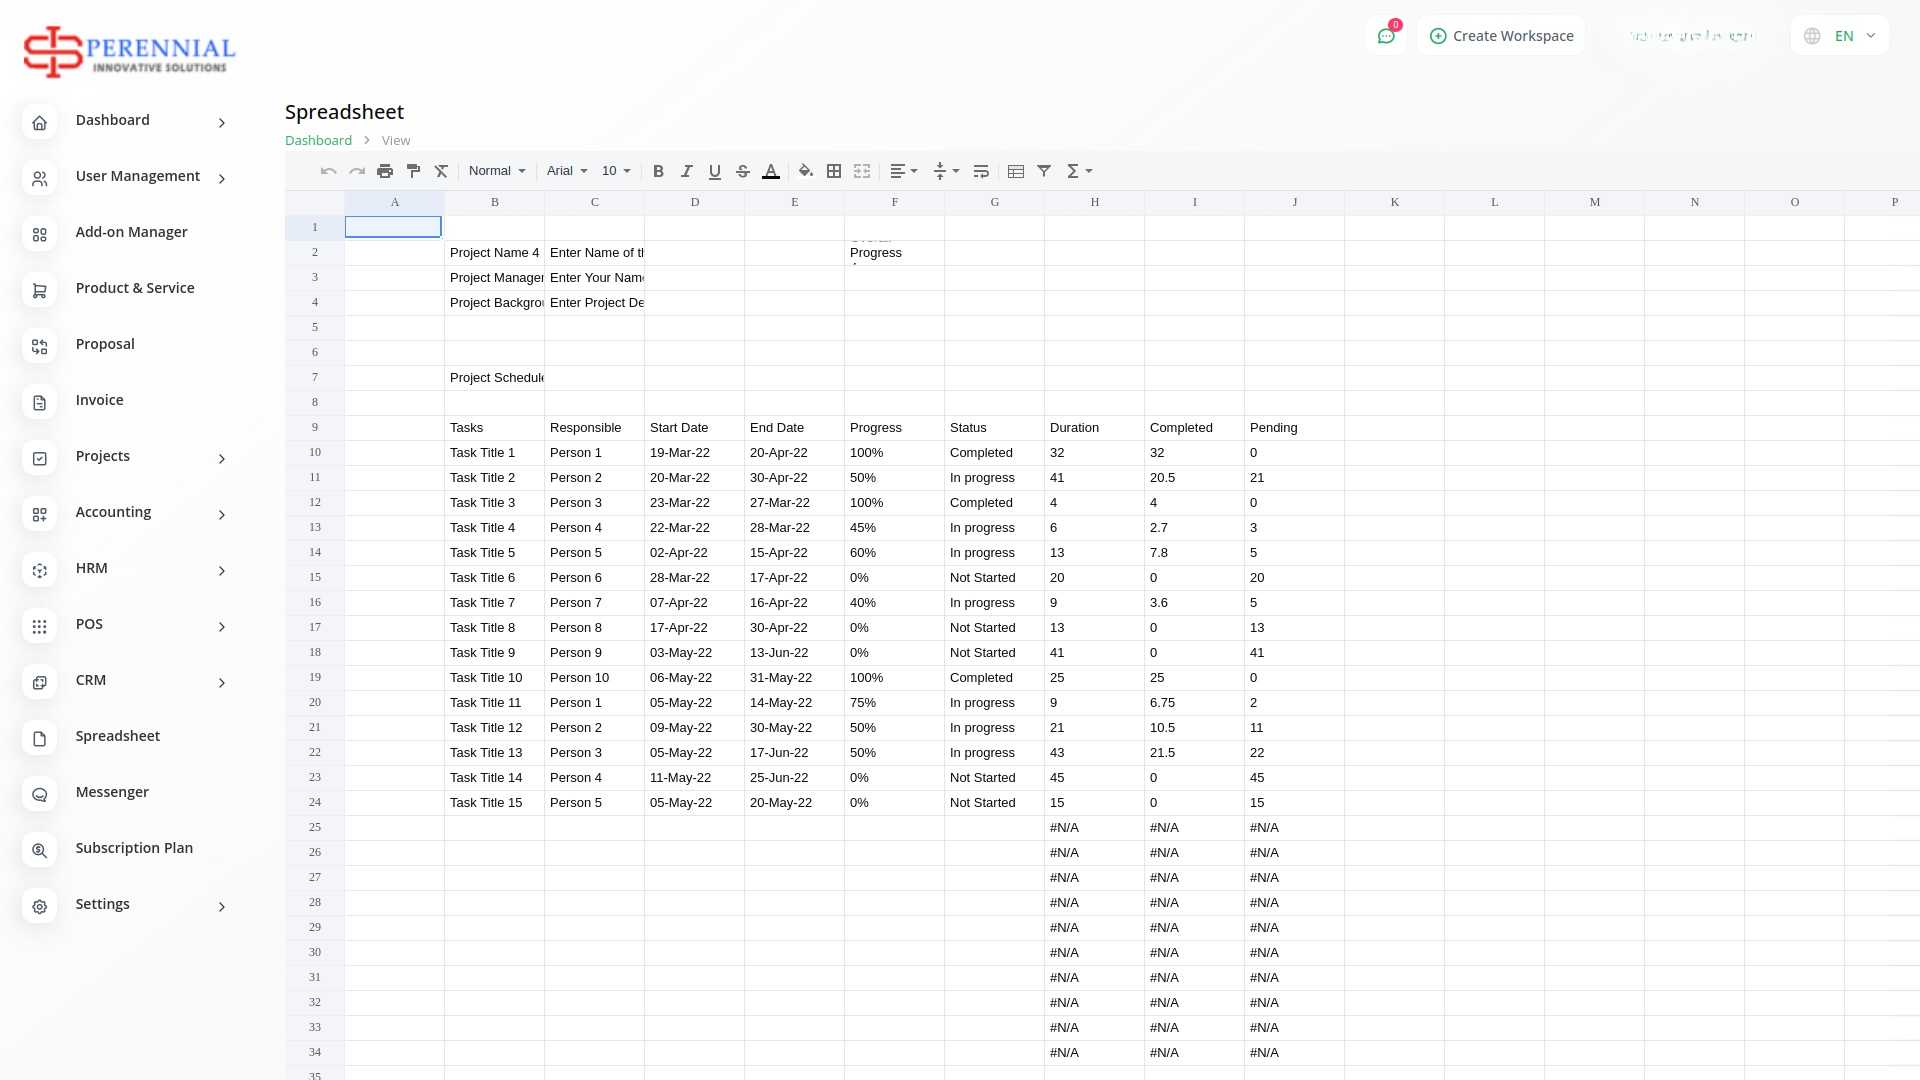Click the filter funnel icon
Image resolution: width=1920 pixels, height=1080 pixels.
pyautogui.click(x=1044, y=171)
